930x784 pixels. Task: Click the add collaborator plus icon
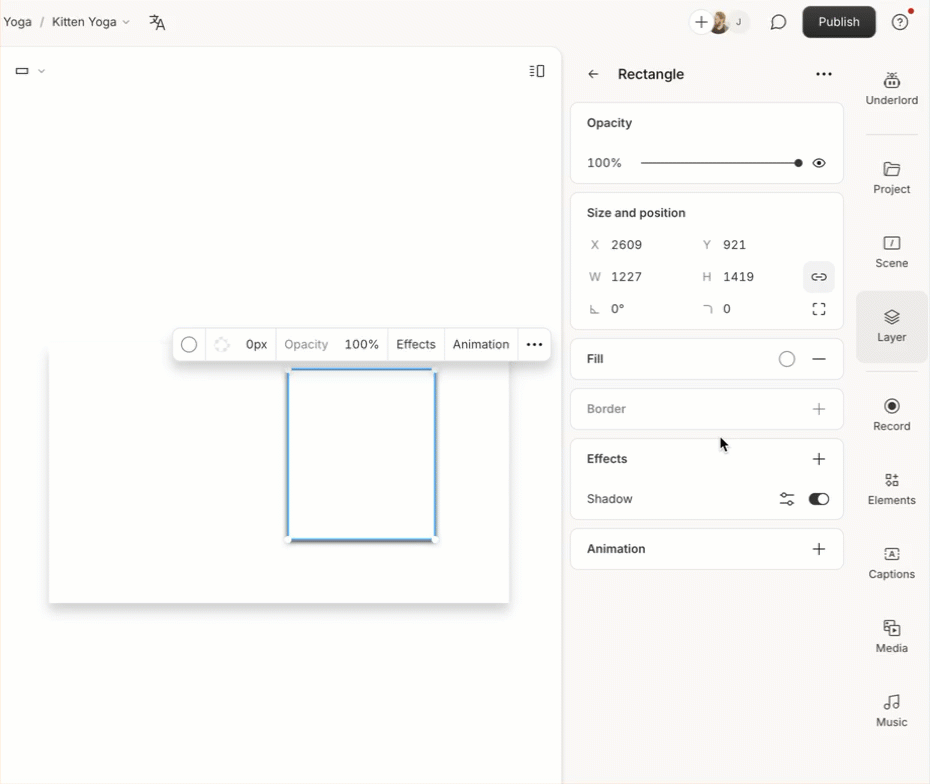701,22
